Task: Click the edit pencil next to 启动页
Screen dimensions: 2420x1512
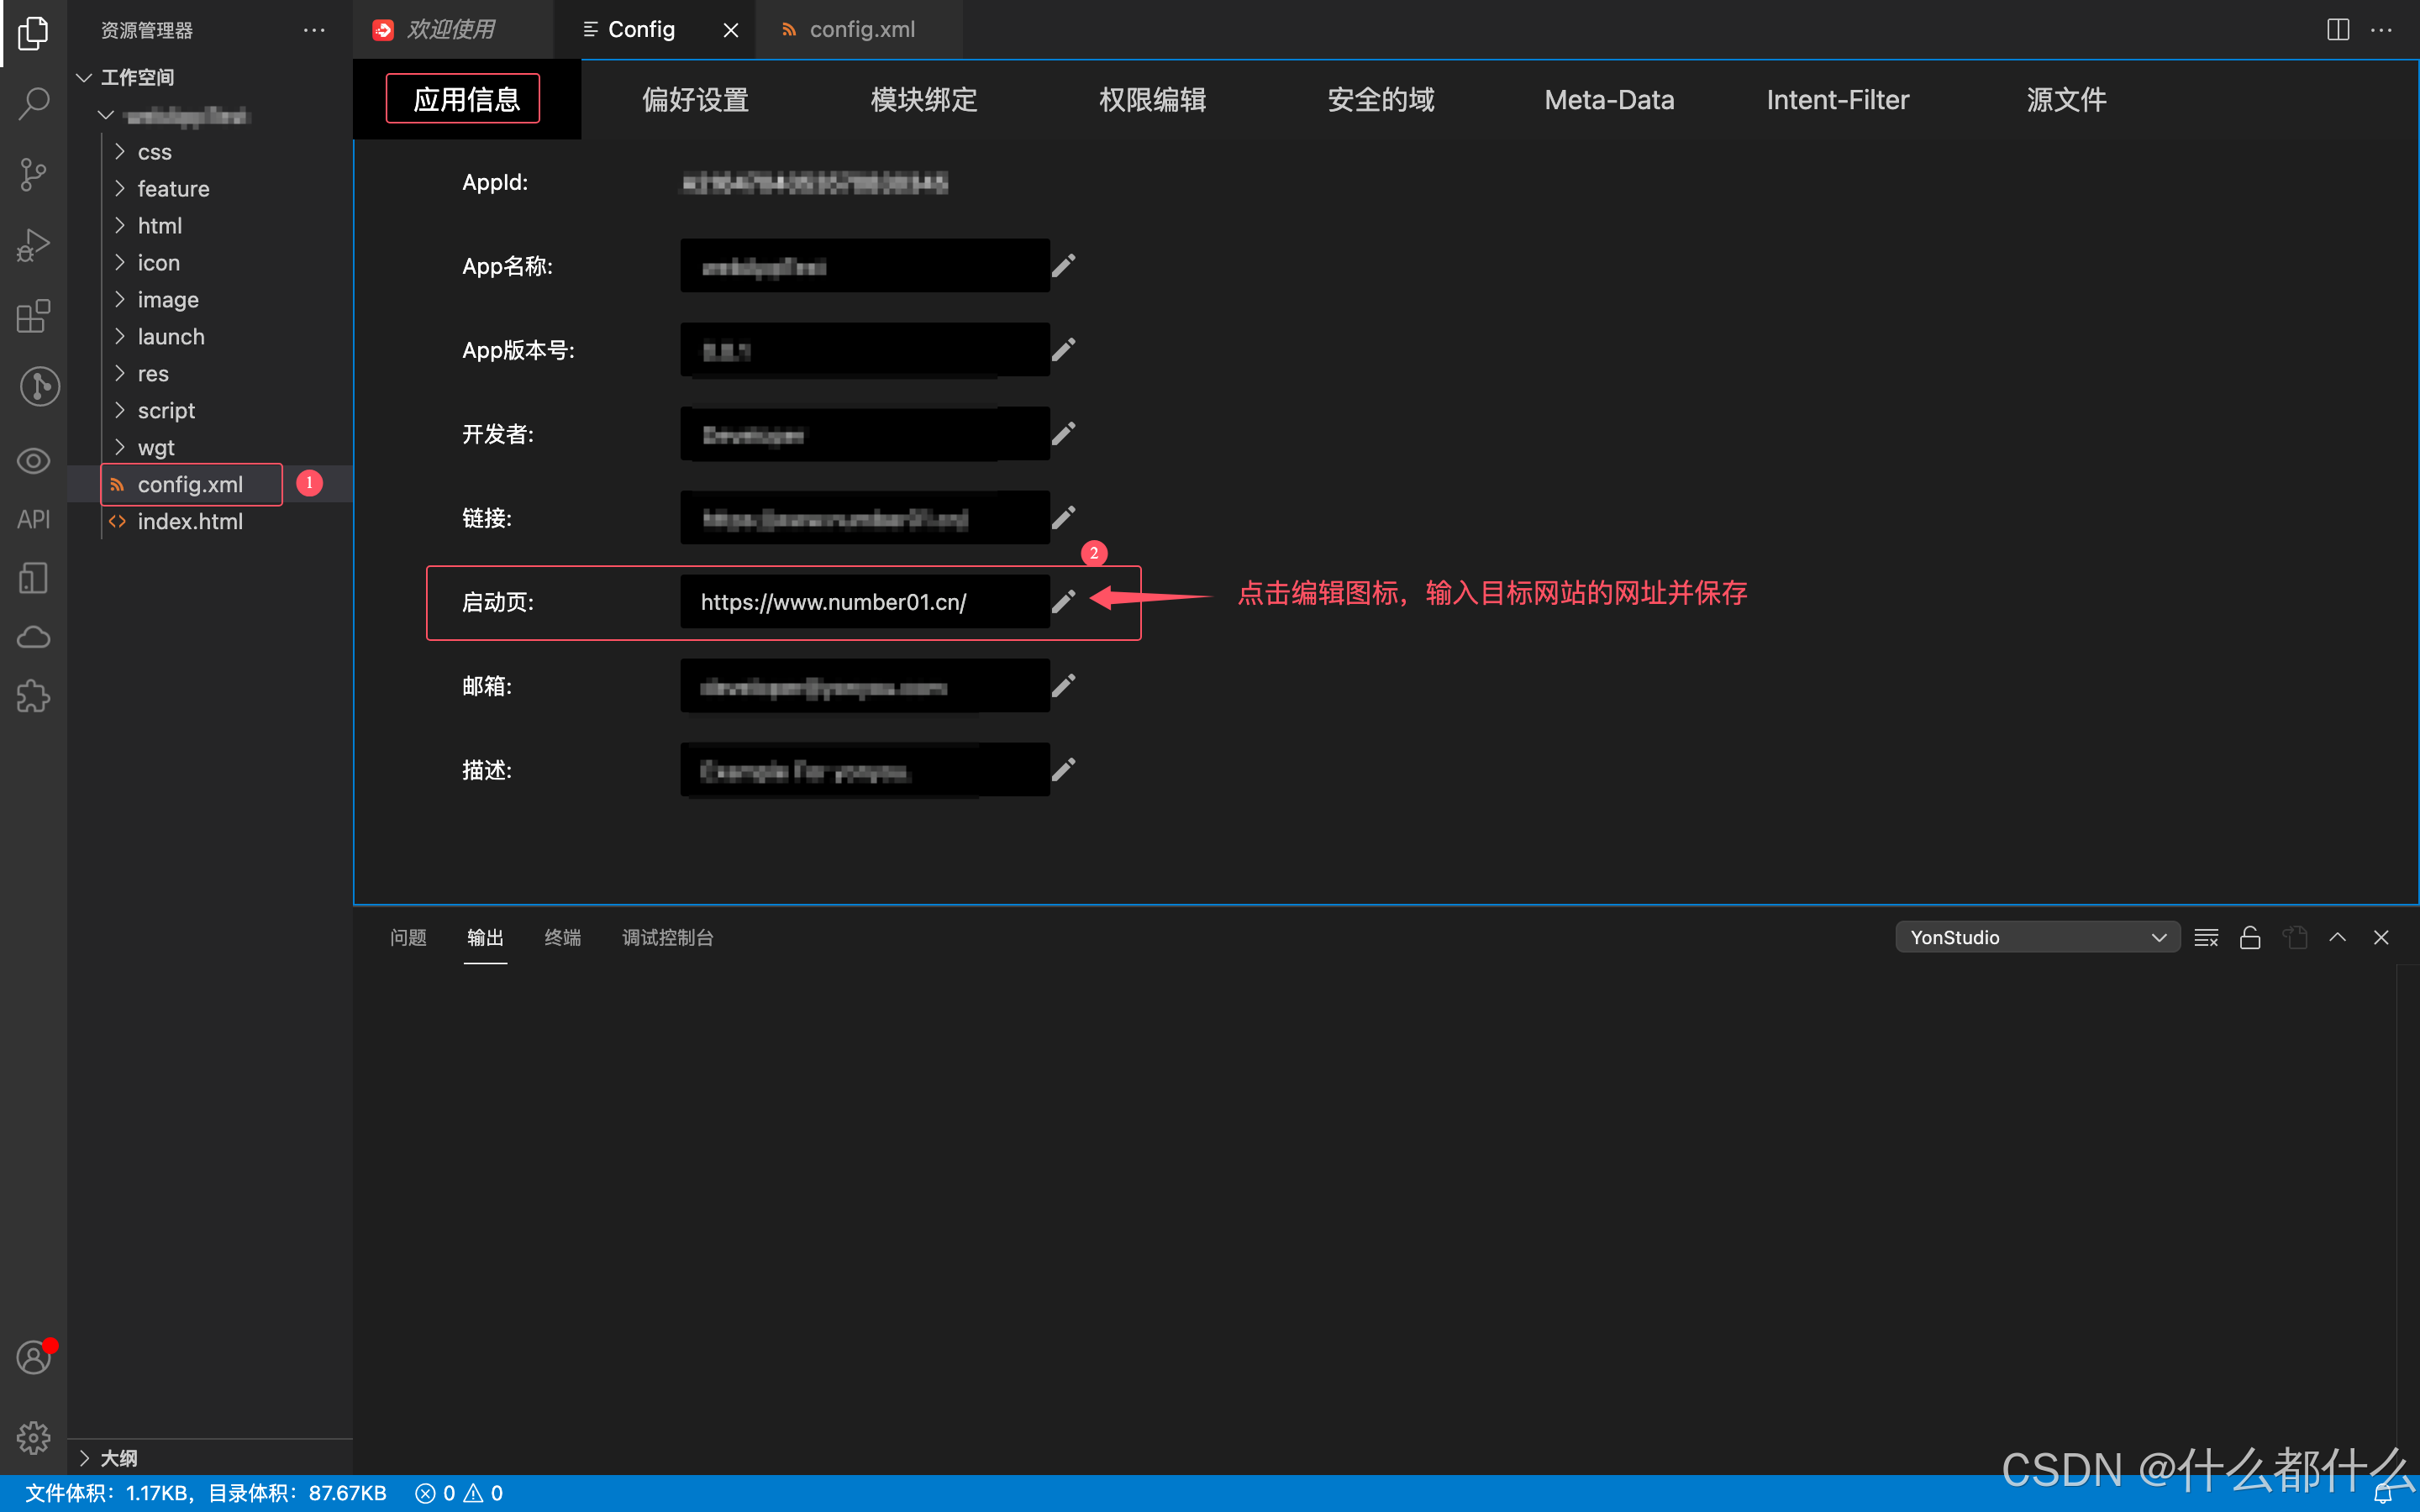Action: [x=1064, y=601]
